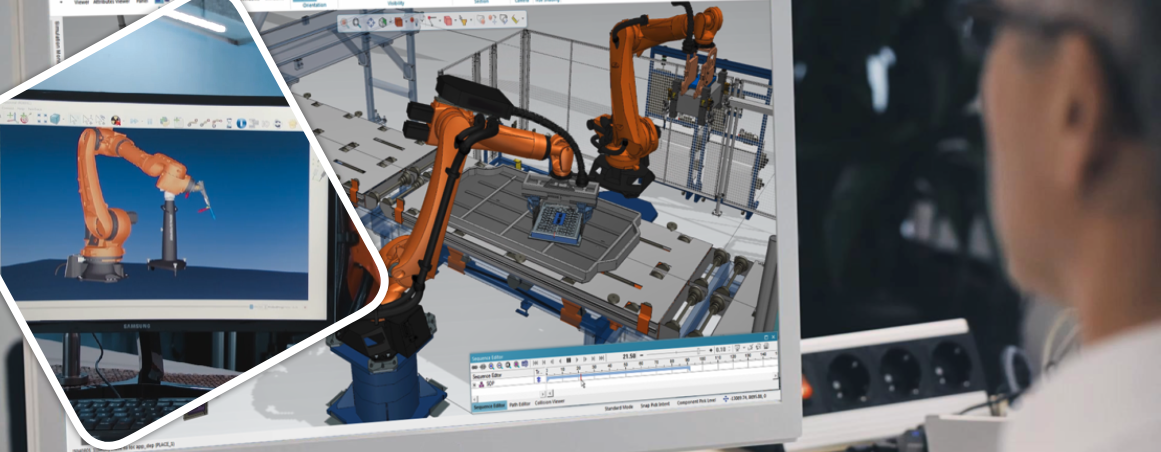
Task: Click Standard Mode in the status bar
Action: click(618, 408)
